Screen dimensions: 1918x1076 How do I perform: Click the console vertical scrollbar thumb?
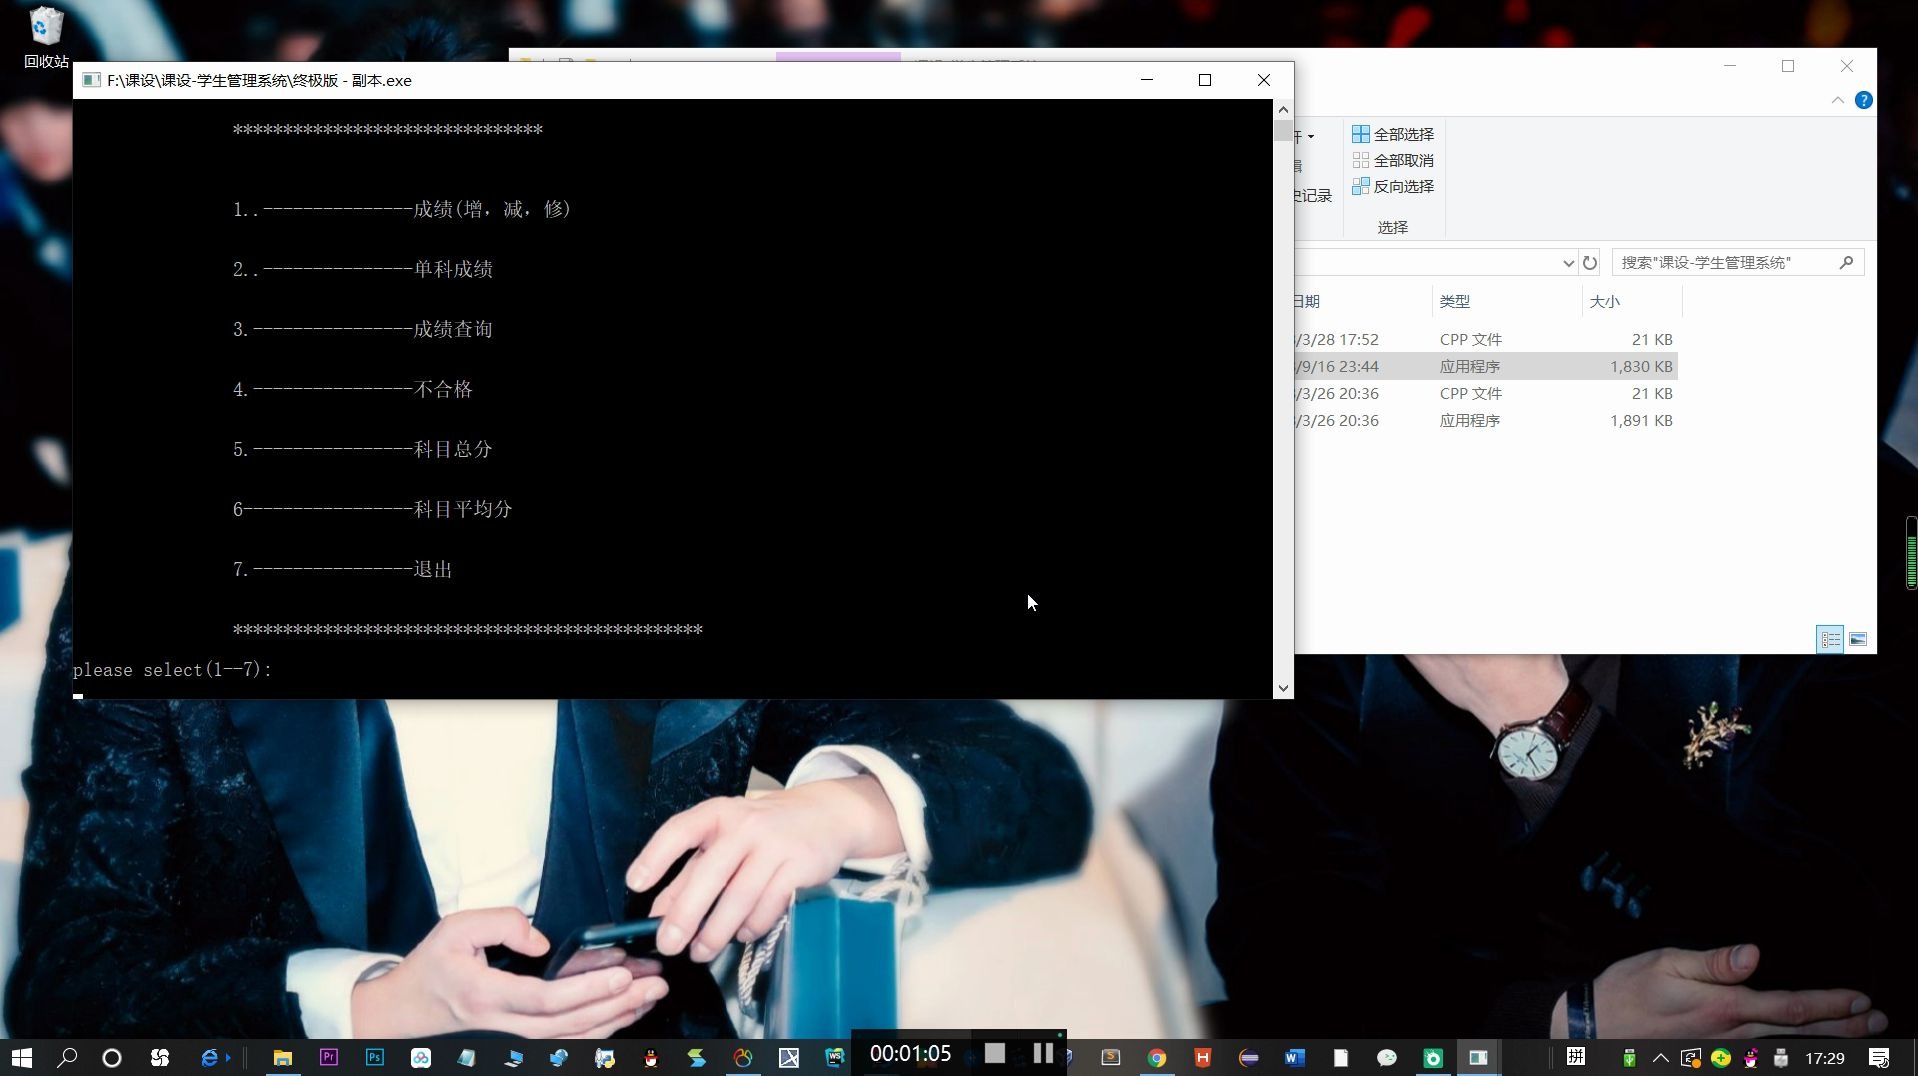[x=1283, y=130]
